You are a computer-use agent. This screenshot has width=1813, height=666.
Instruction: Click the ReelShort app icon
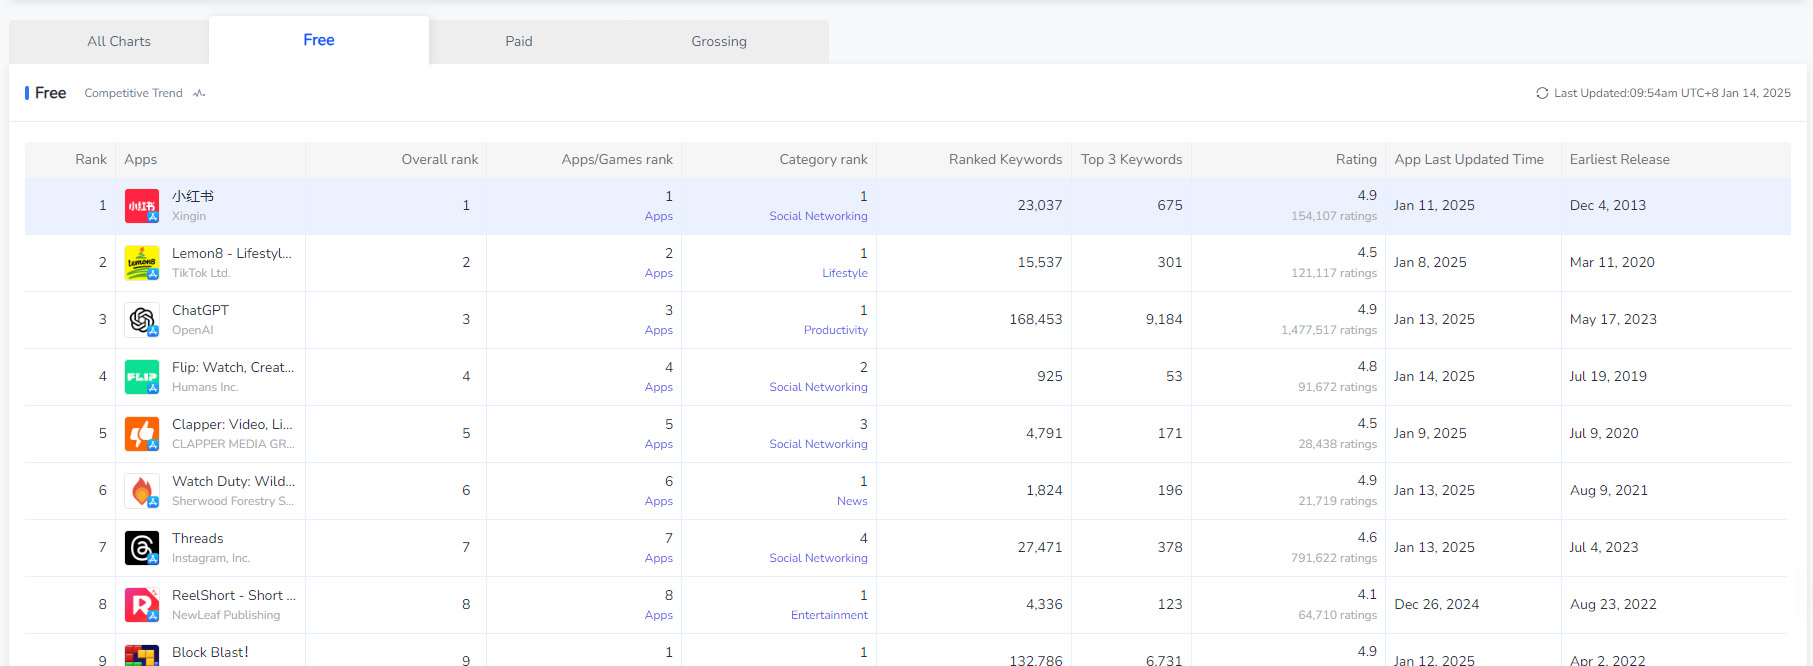(141, 605)
